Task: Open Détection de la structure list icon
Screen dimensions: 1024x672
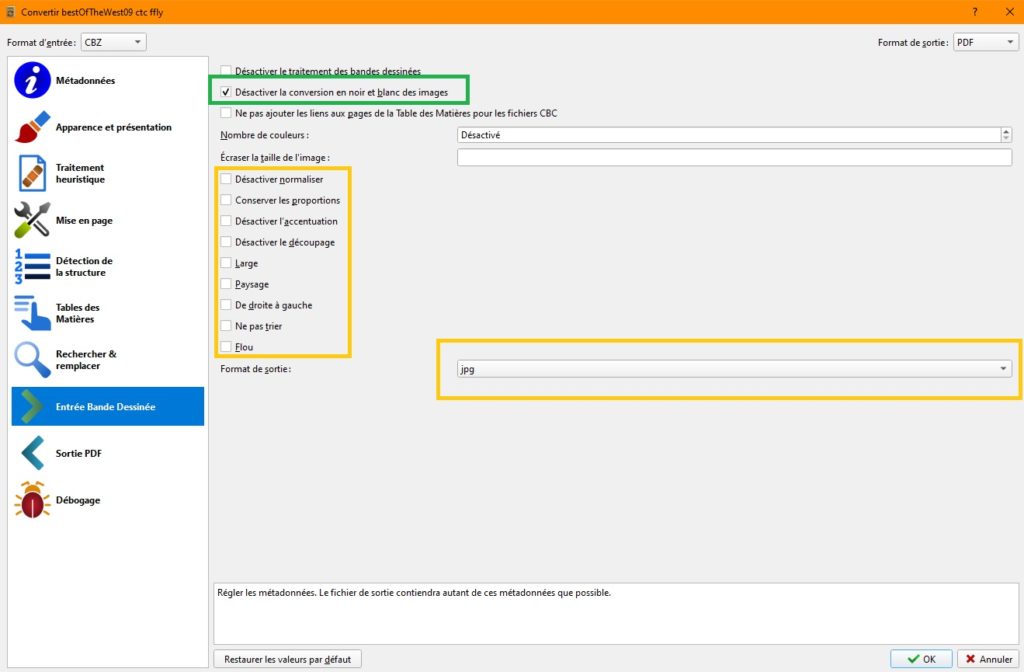Action: [32, 267]
